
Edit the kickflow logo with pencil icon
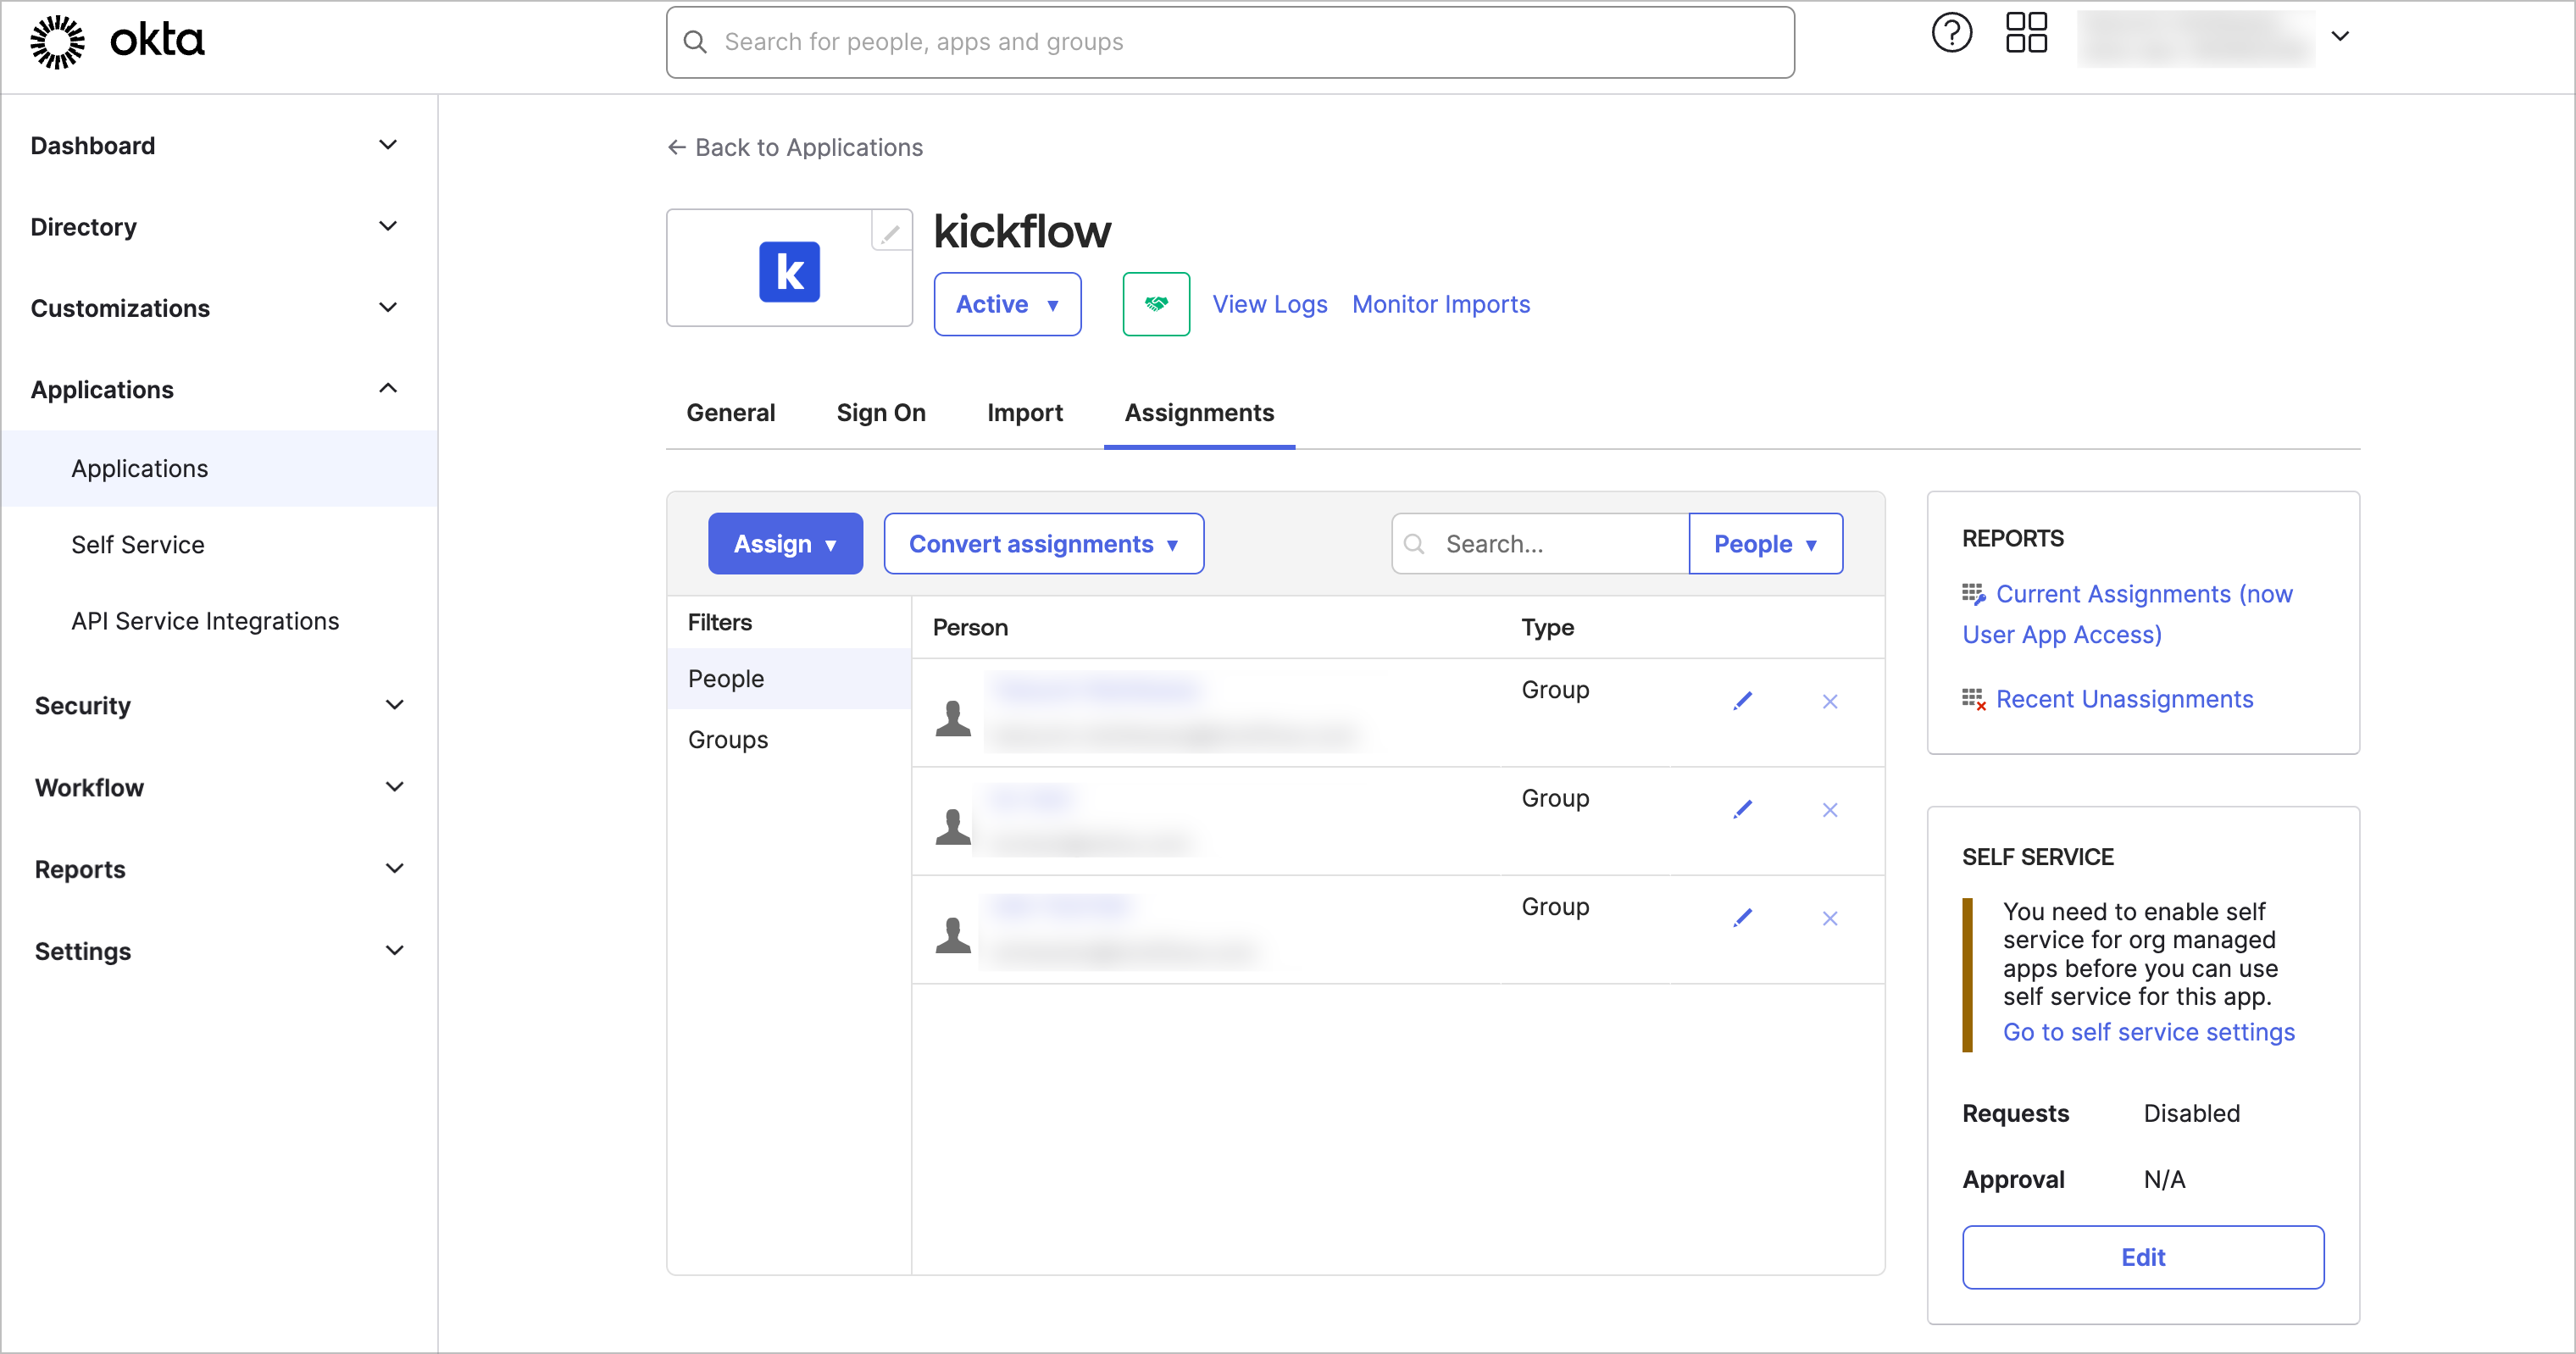890,233
